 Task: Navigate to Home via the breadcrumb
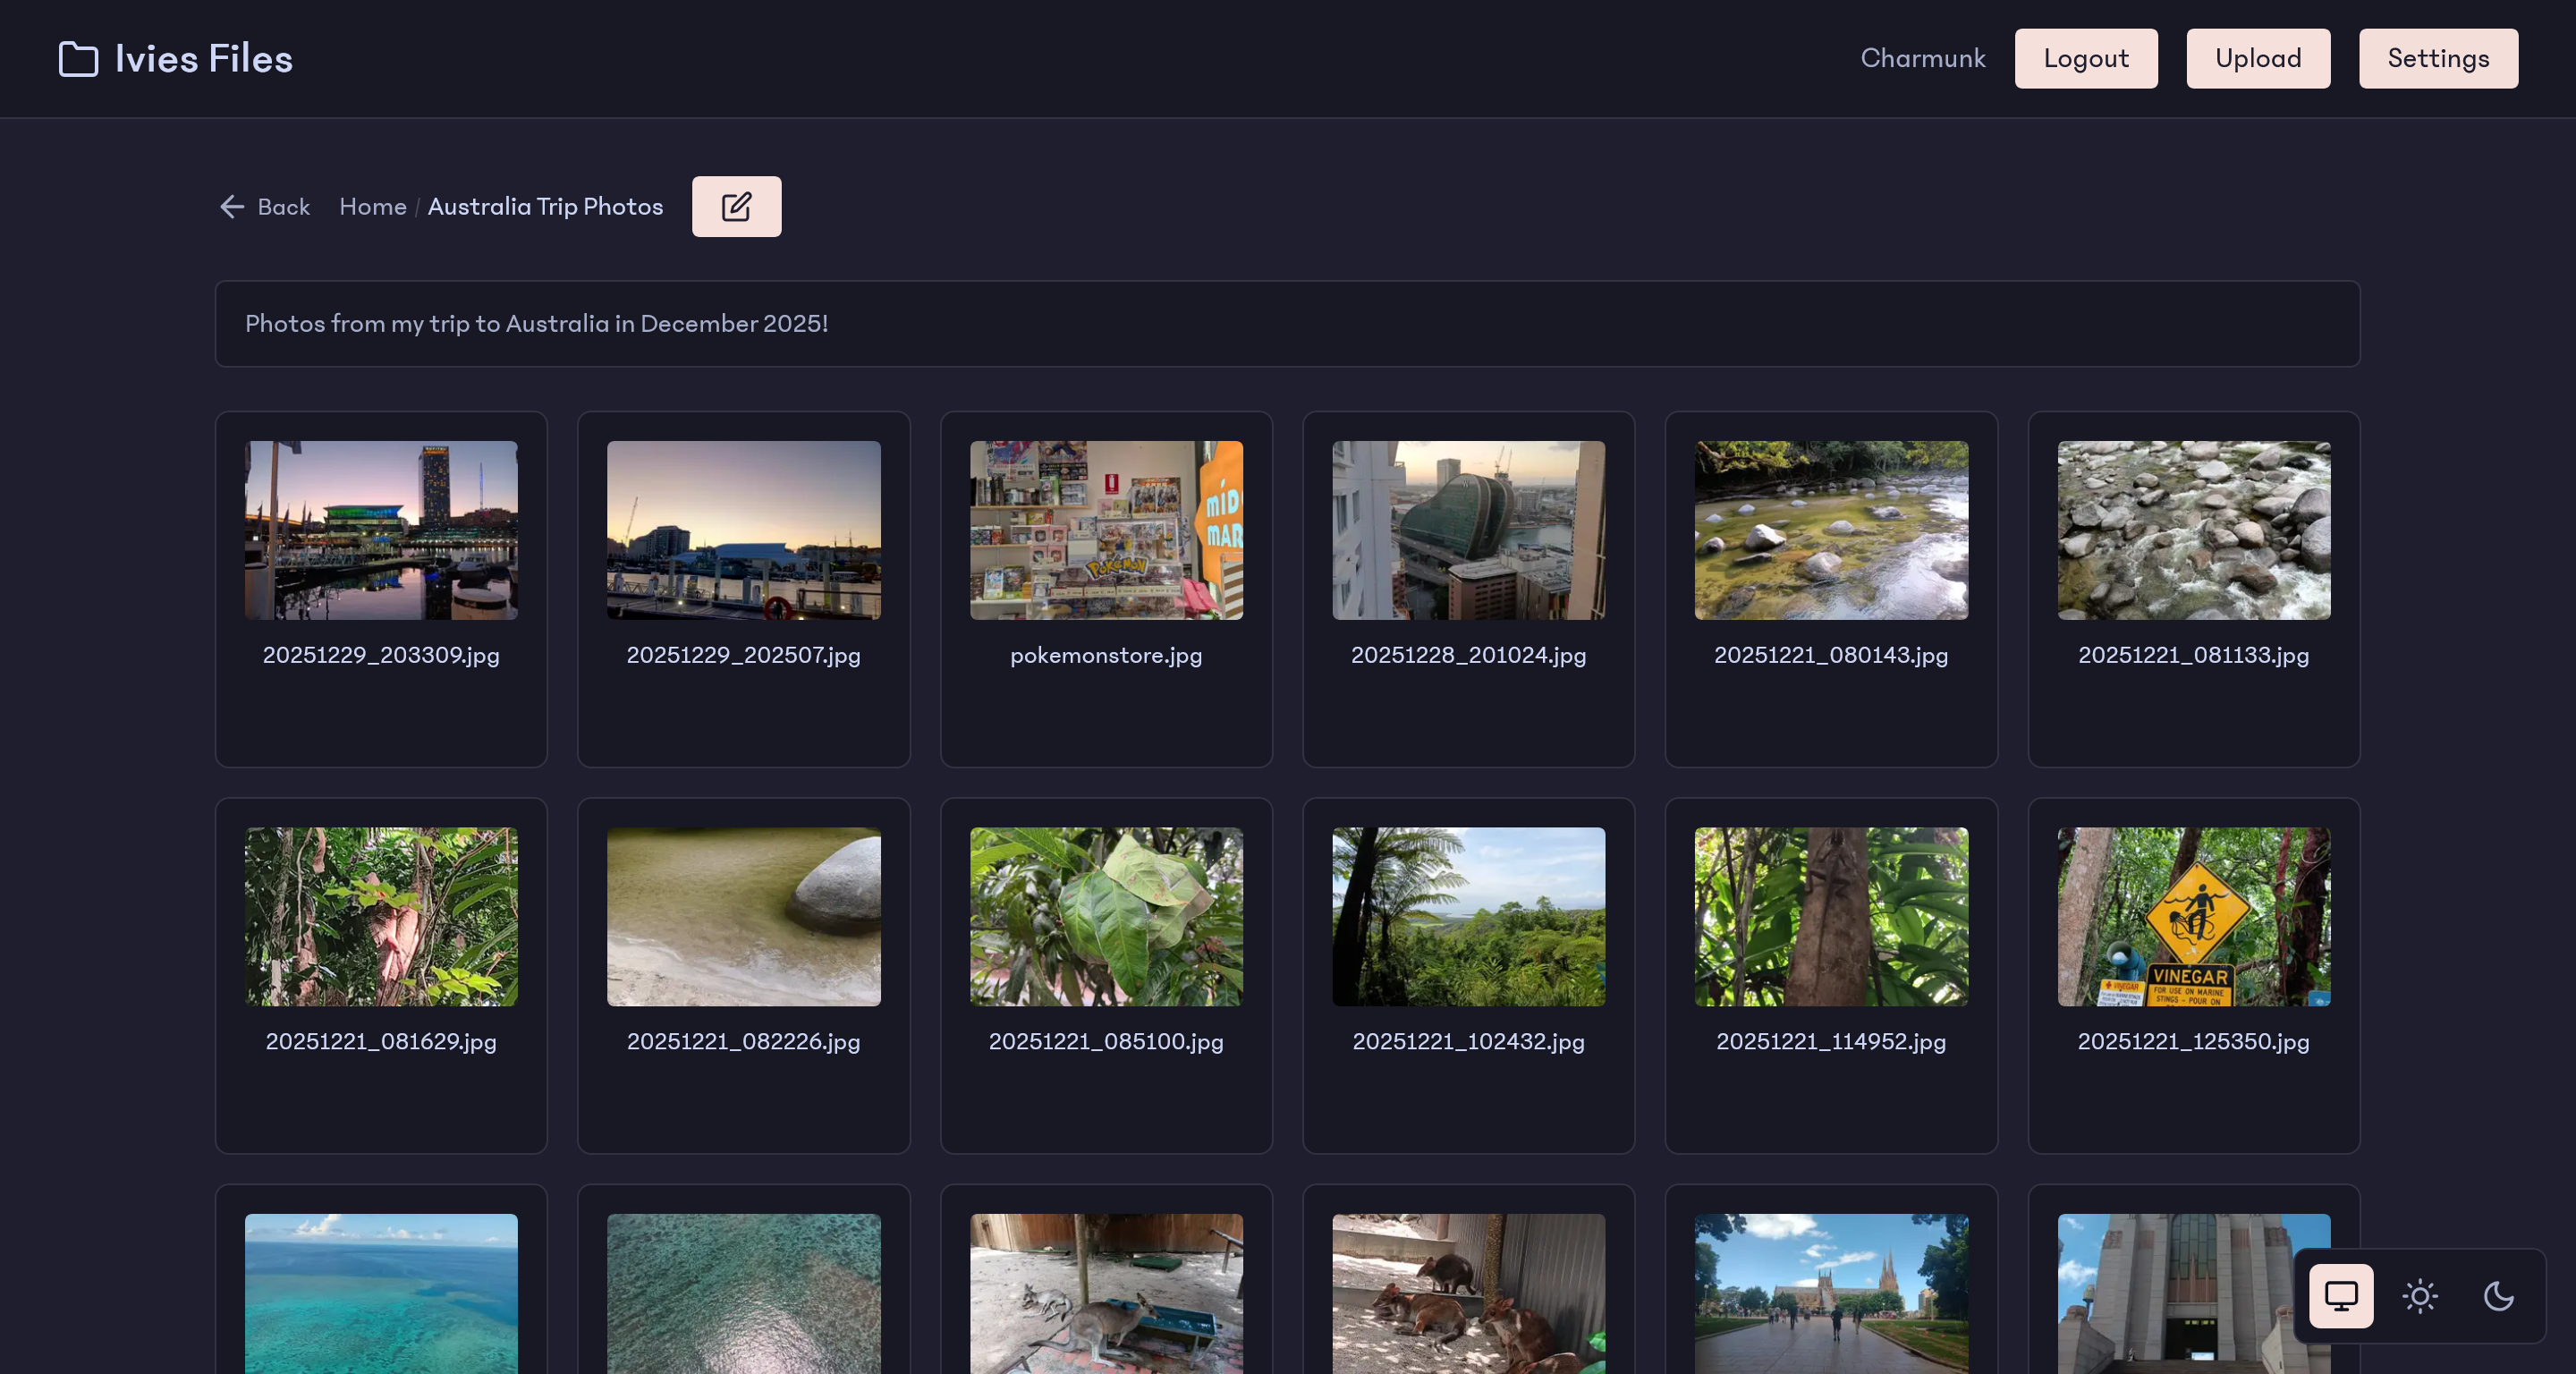pyautogui.click(x=372, y=206)
